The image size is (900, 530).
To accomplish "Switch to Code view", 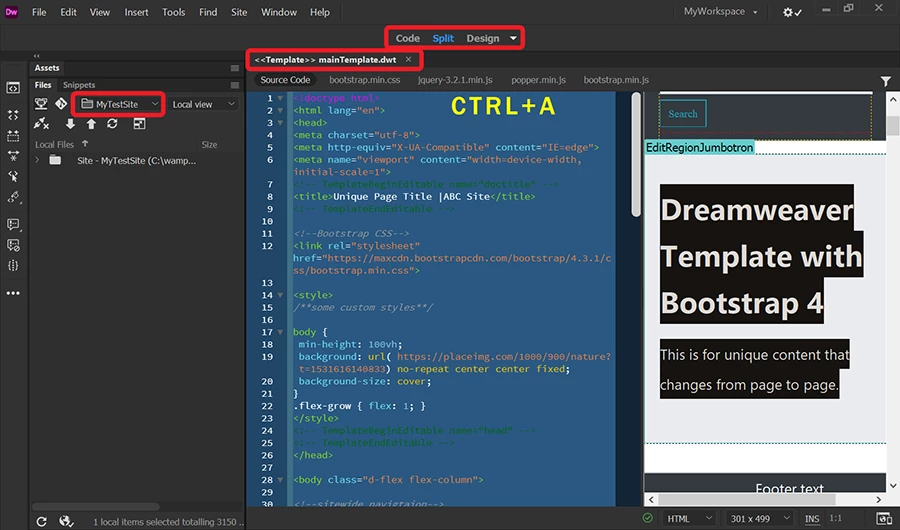I will tap(408, 38).
